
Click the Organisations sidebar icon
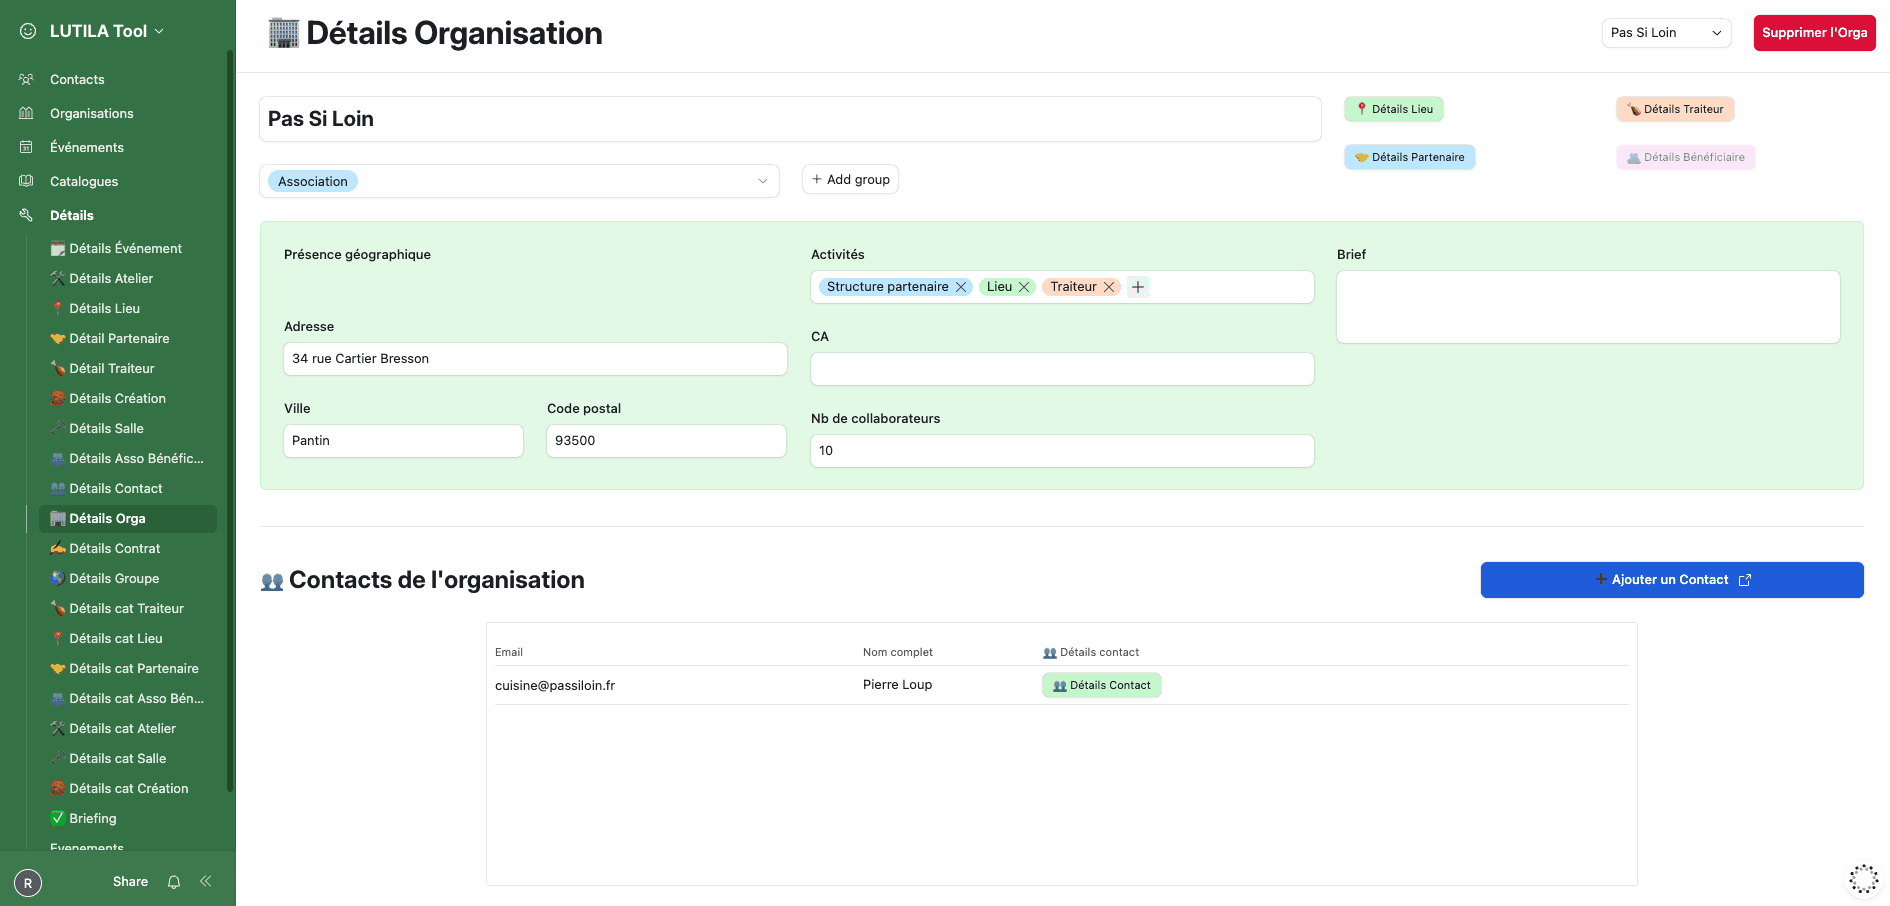(x=26, y=113)
